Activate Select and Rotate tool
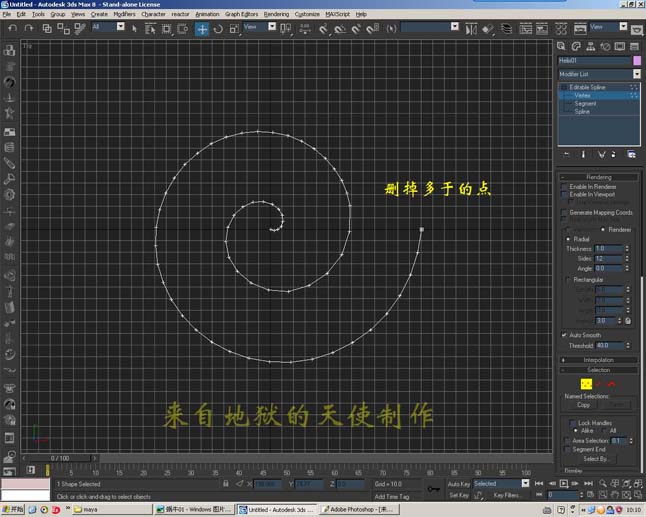646x517 pixels. point(218,29)
